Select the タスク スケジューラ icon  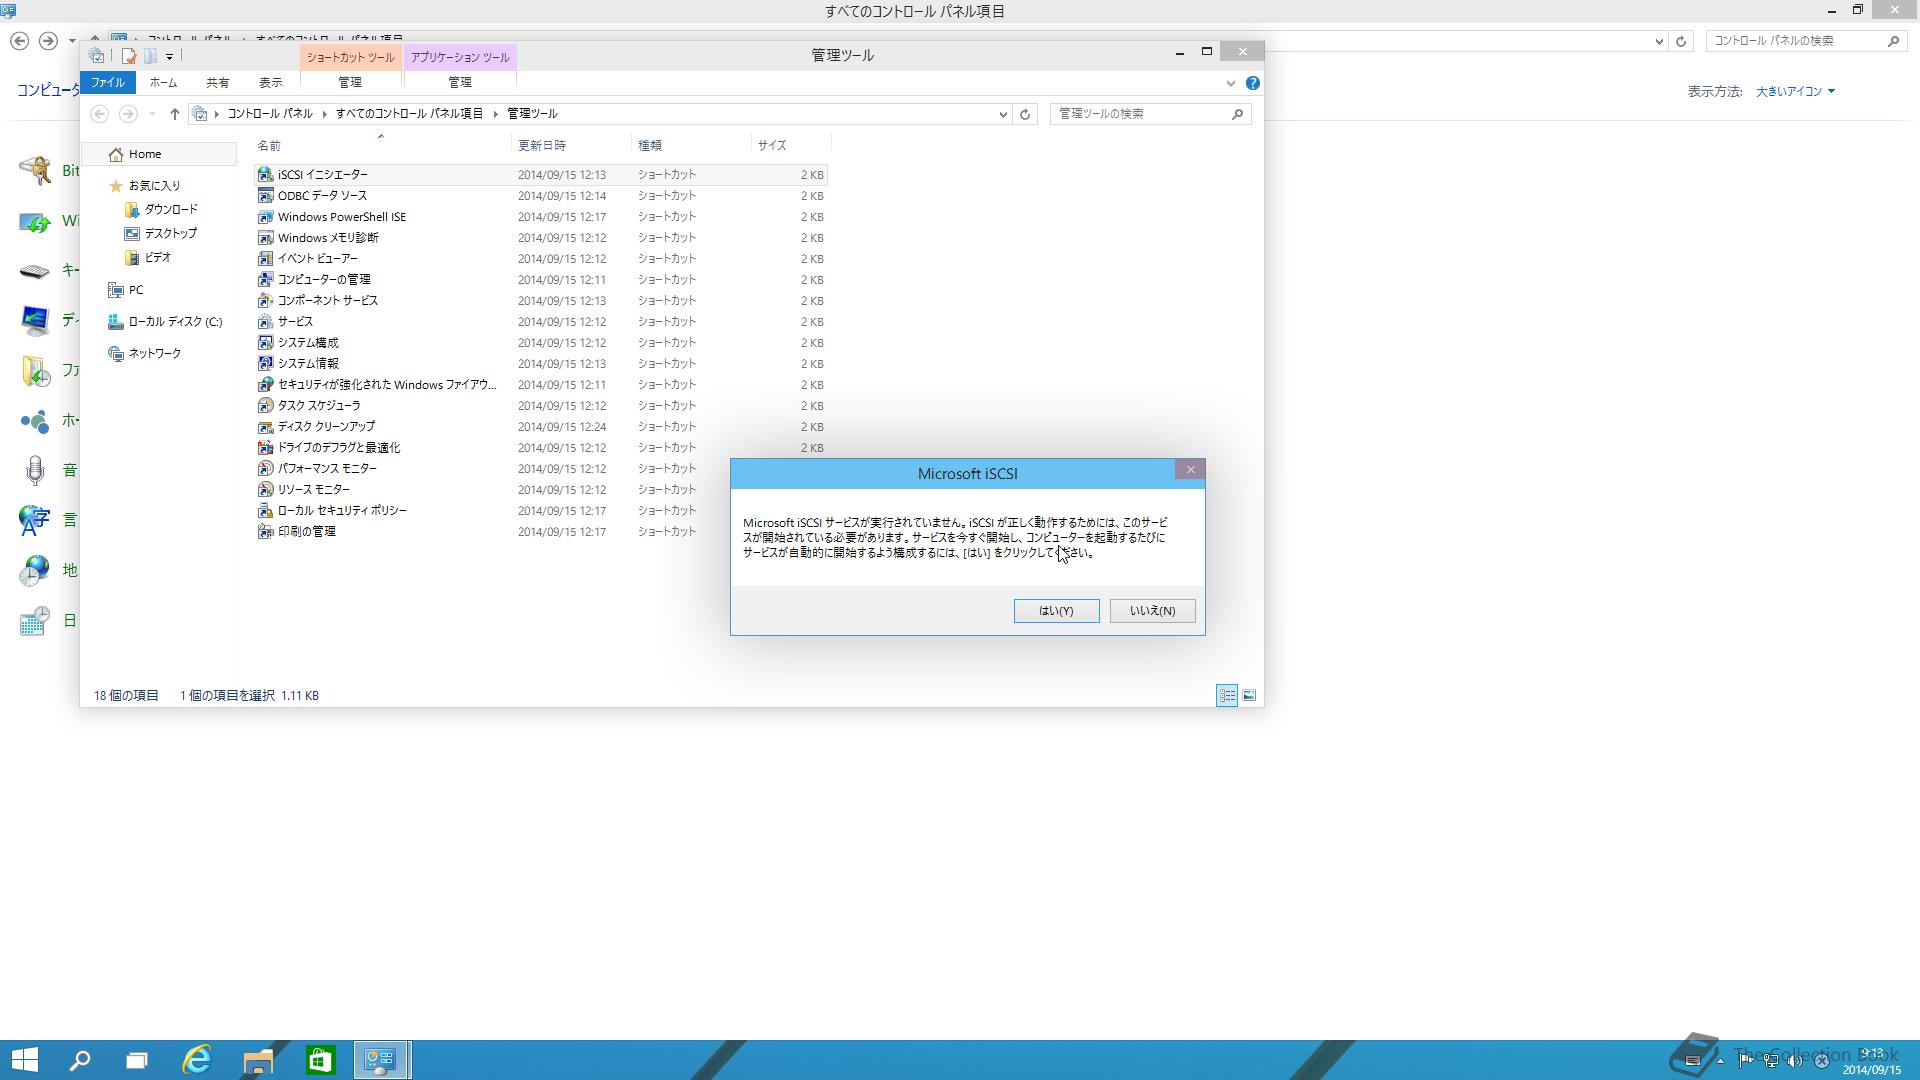click(x=265, y=405)
